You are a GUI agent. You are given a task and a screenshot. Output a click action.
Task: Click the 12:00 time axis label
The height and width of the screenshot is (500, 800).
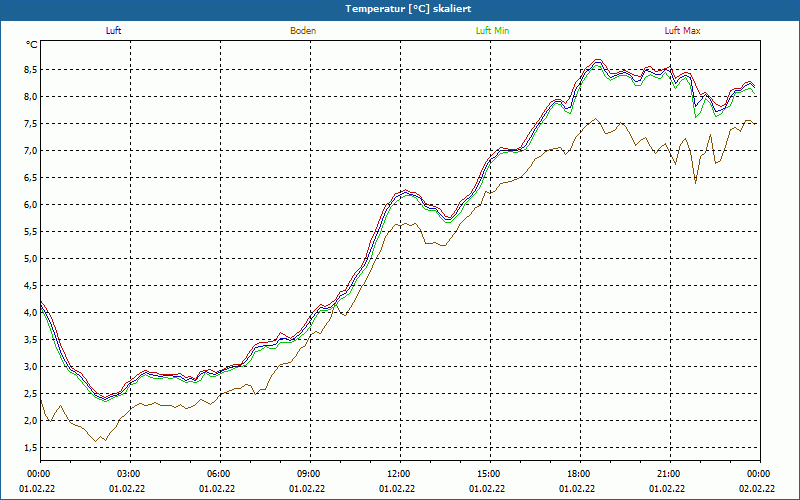click(x=399, y=473)
